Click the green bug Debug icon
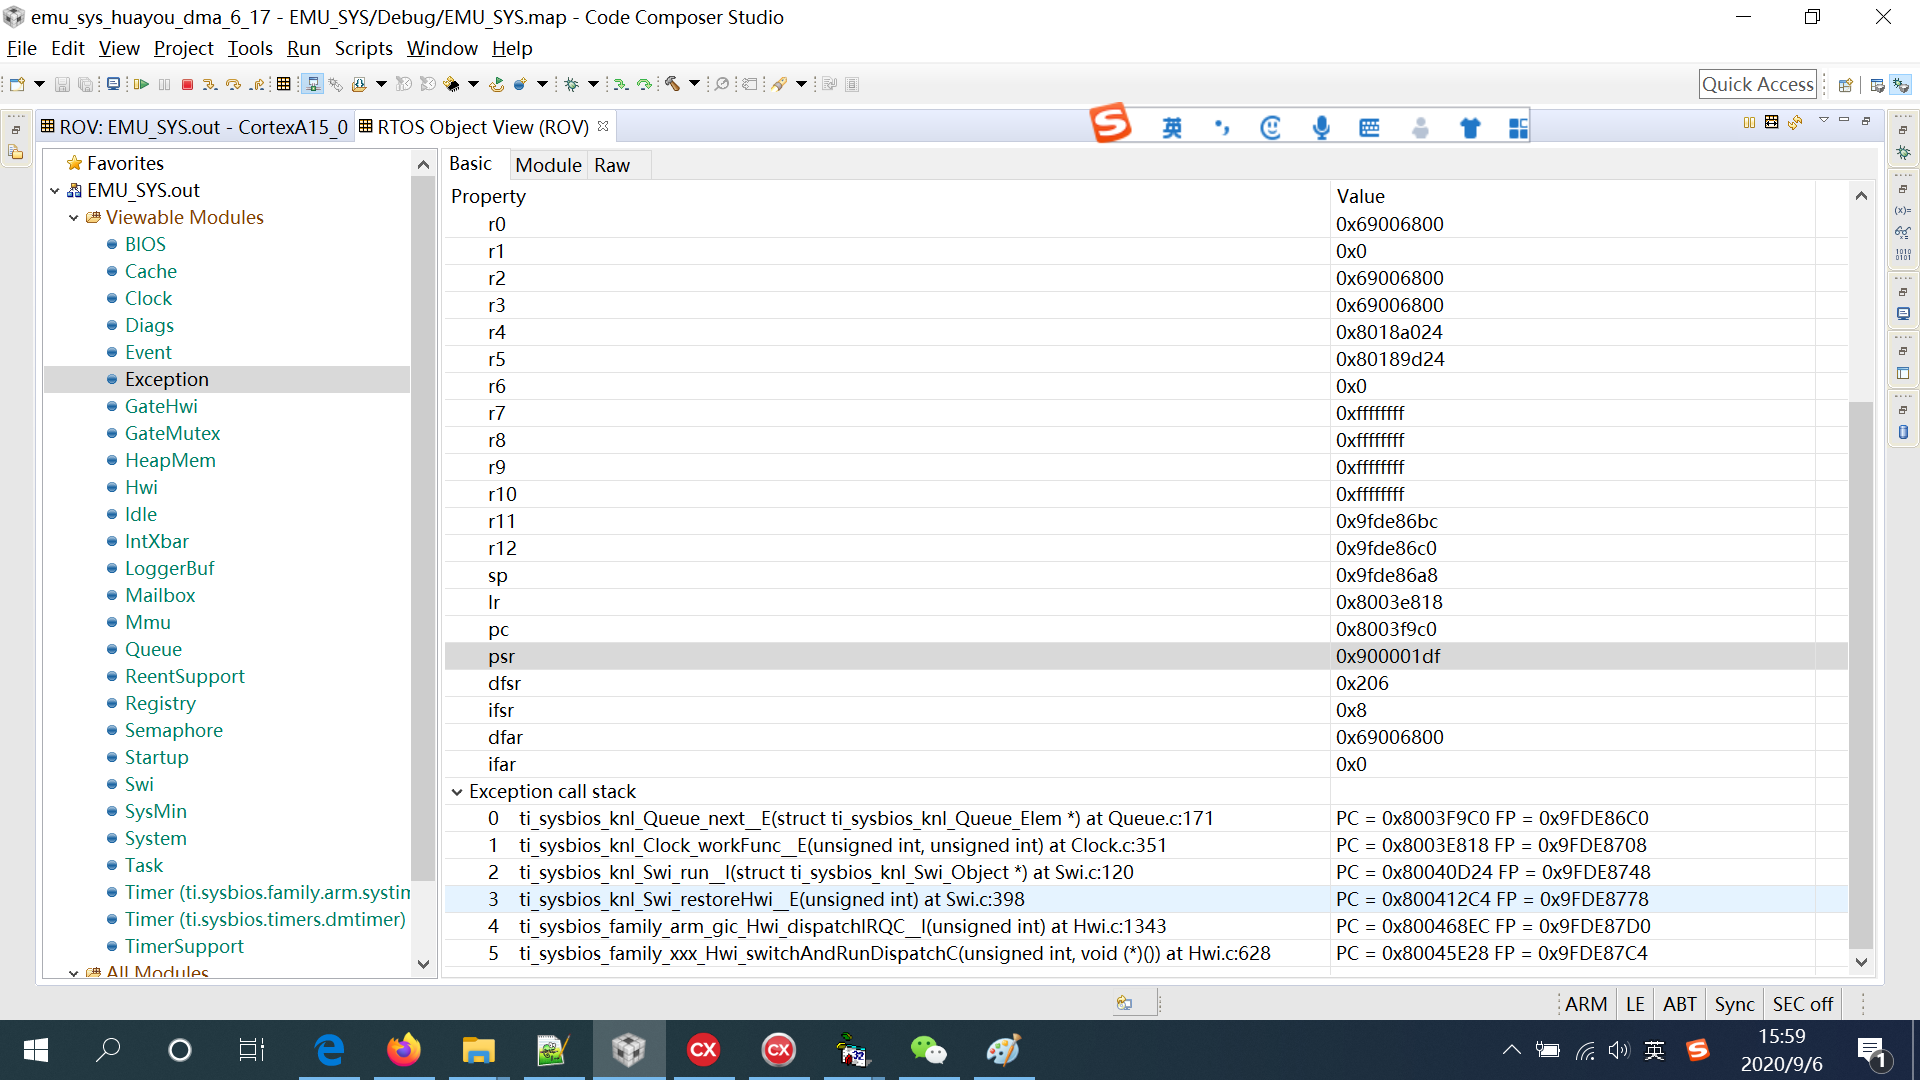 coord(572,85)
